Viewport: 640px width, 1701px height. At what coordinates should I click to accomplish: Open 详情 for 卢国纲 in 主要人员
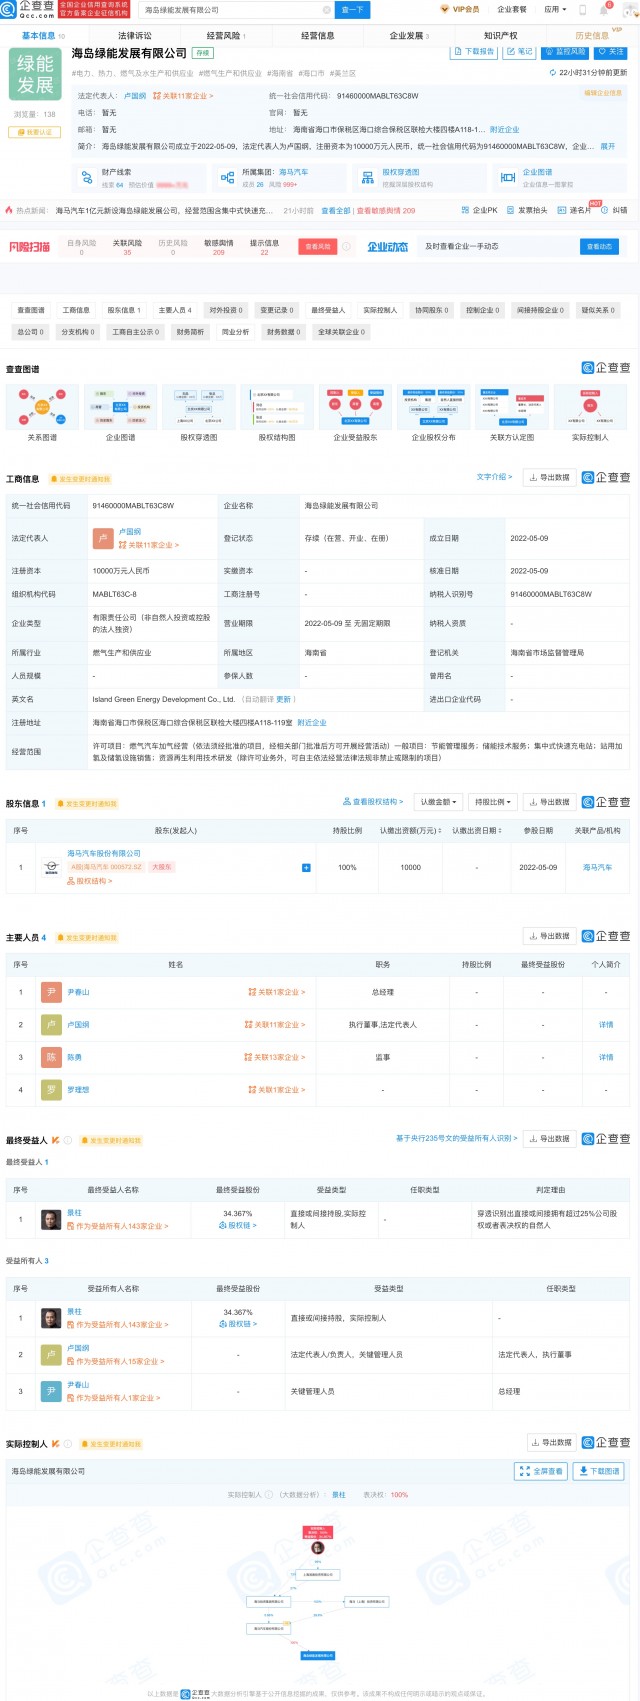606,1024
